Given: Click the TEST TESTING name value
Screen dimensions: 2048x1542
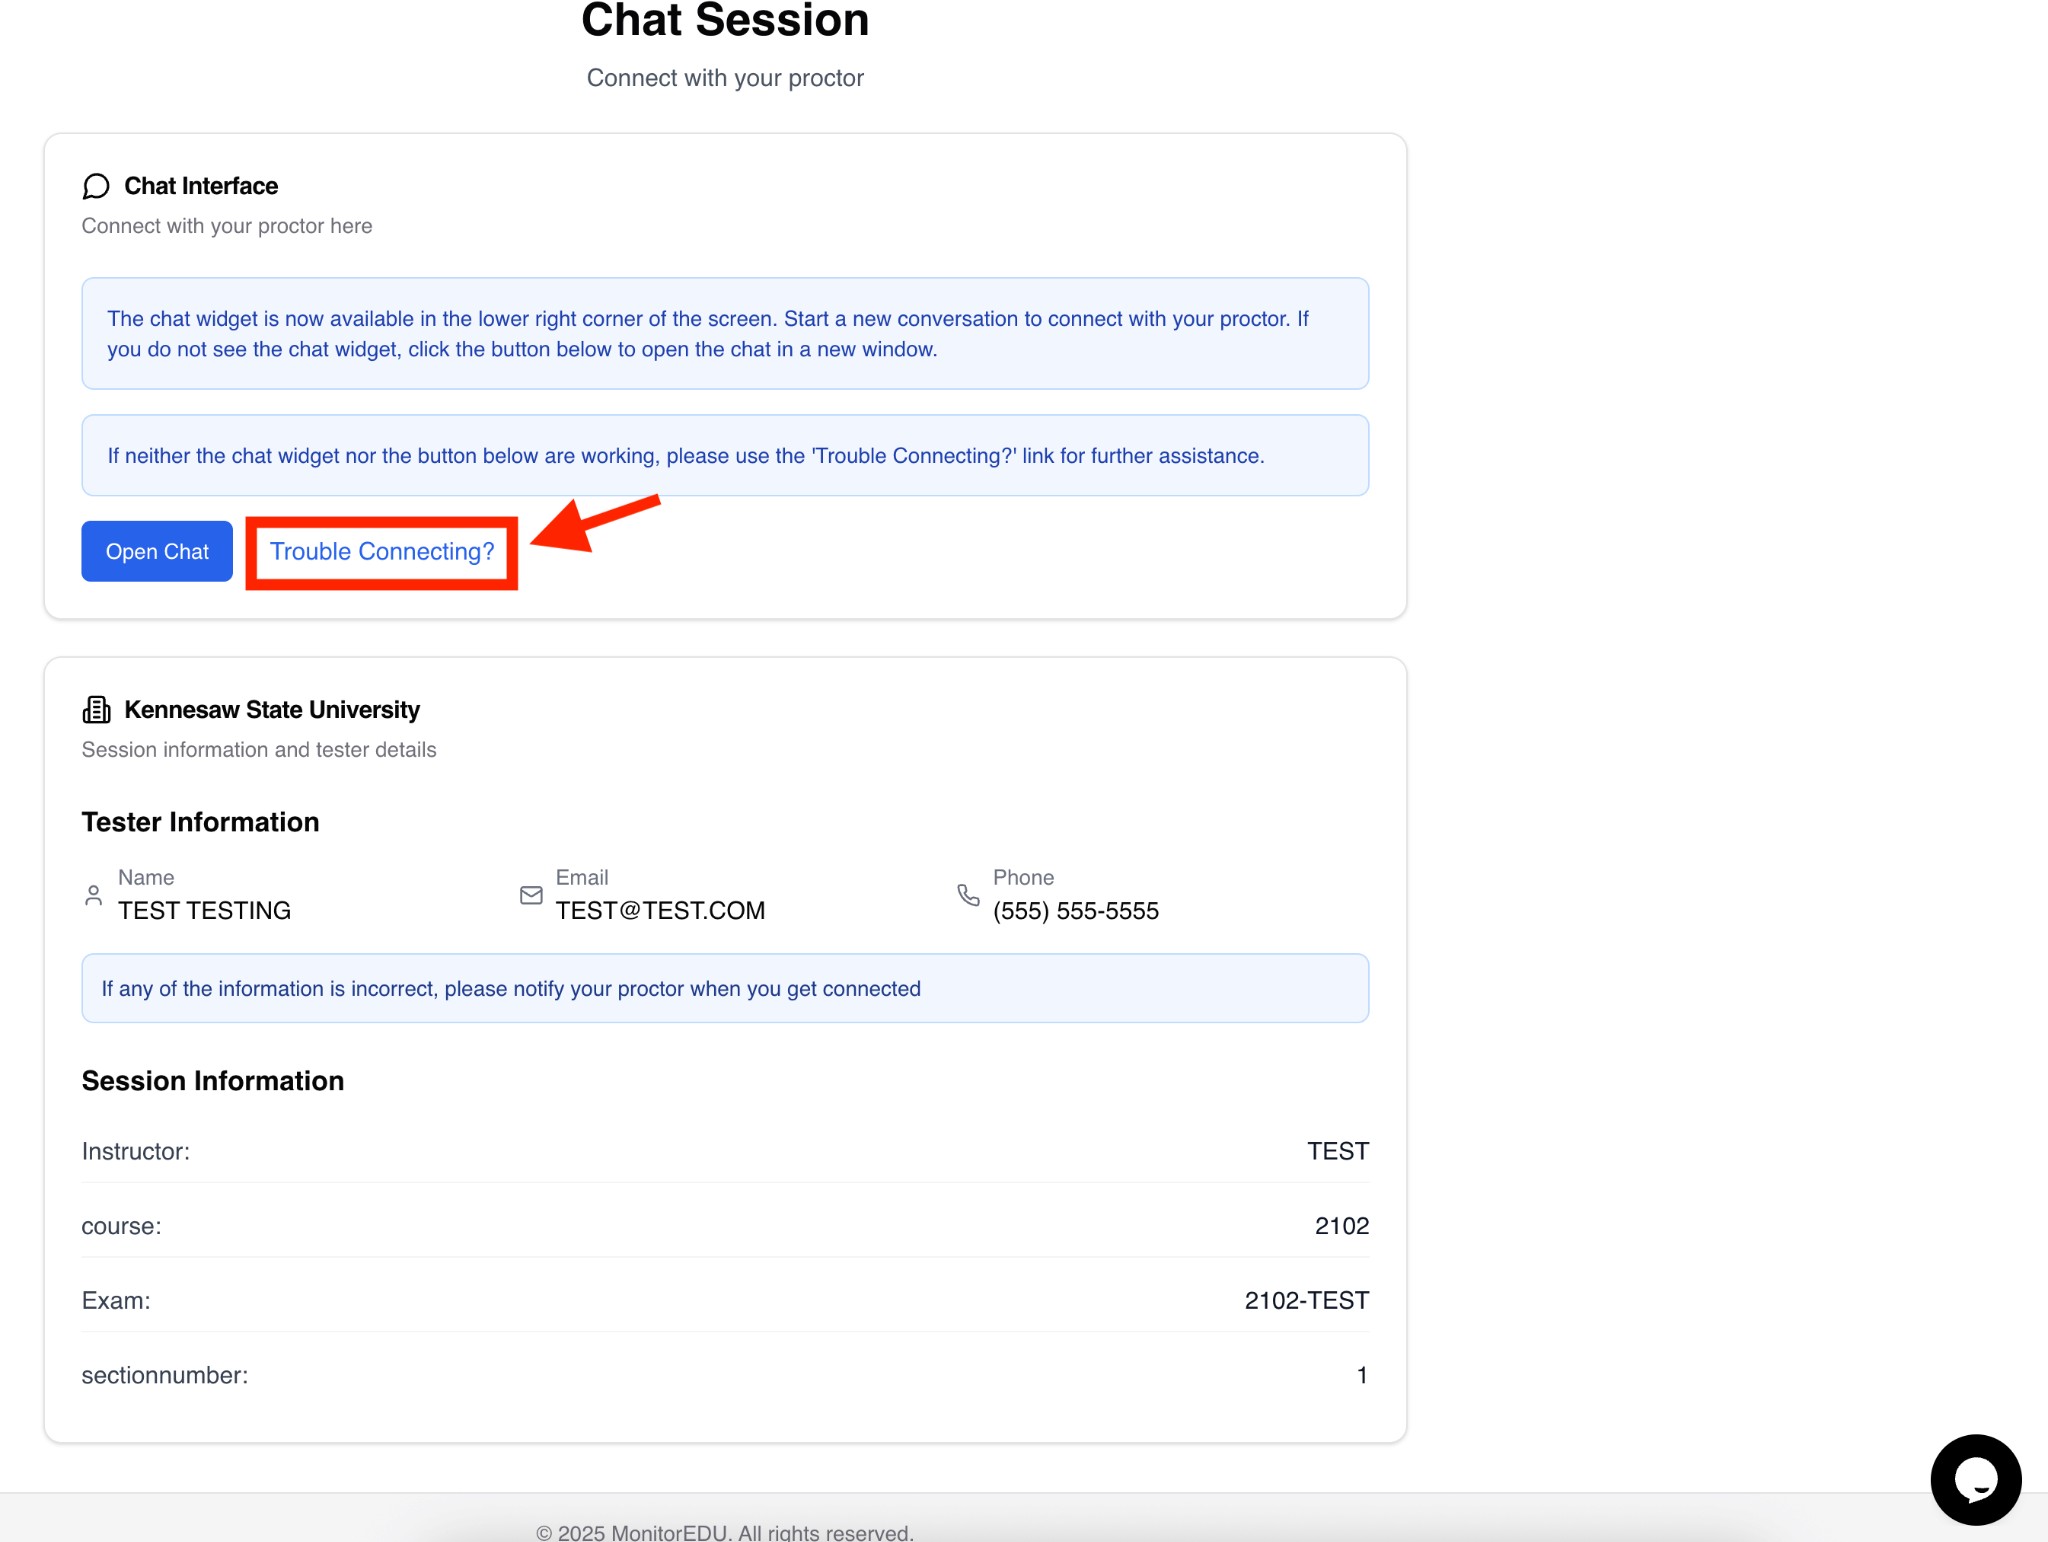Looking at the screenshot, I should [x=204, y=911].
